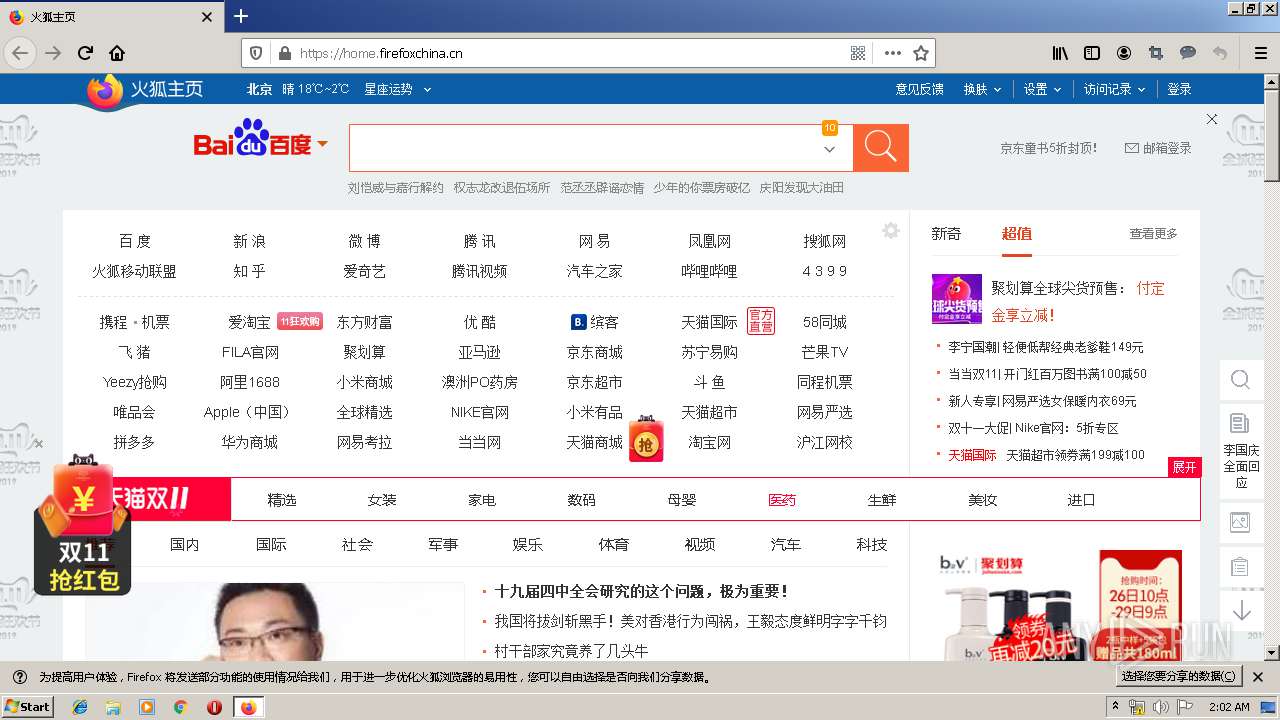
Task: Expand the Tmall banner with 展开
Action: coord(1184,467)
